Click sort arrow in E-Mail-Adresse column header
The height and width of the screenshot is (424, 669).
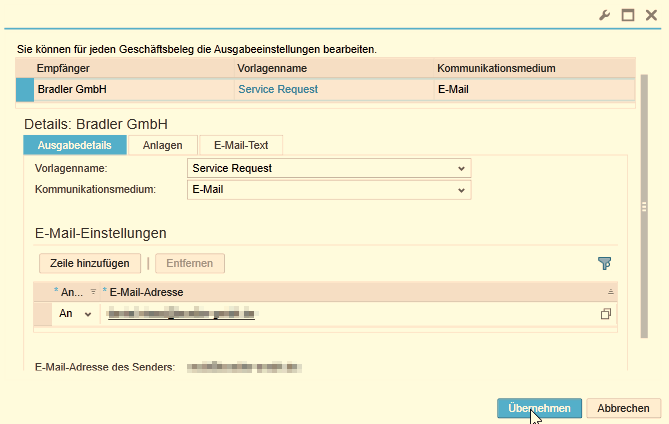(610, 291)
